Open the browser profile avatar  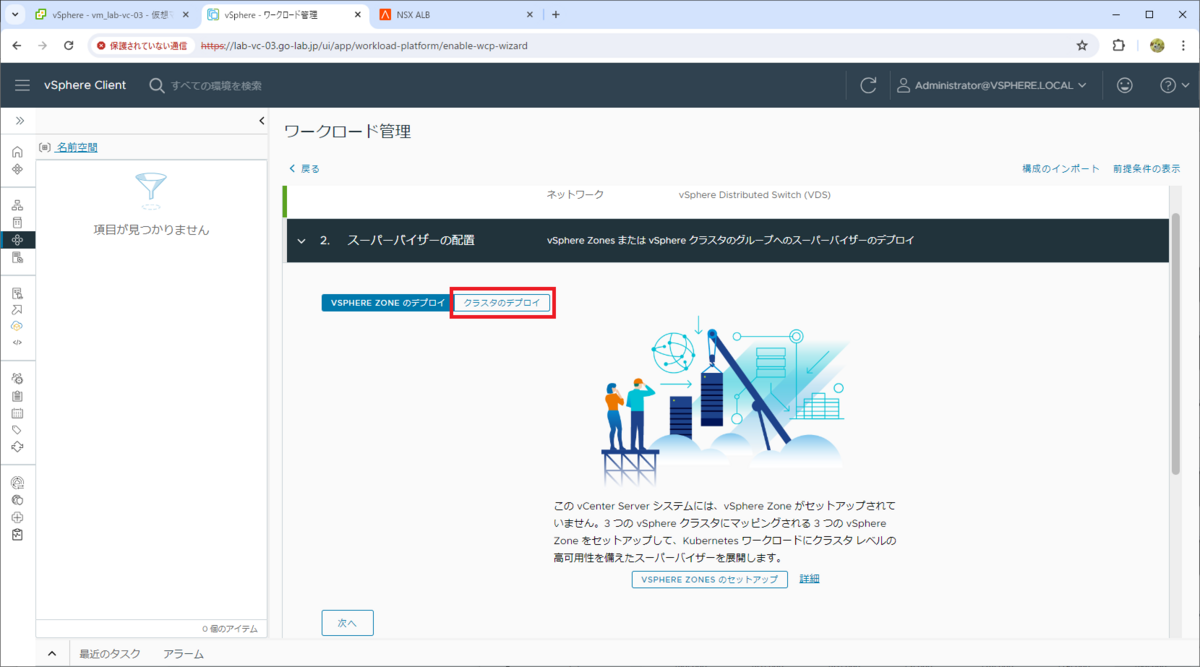point(1157,45)
